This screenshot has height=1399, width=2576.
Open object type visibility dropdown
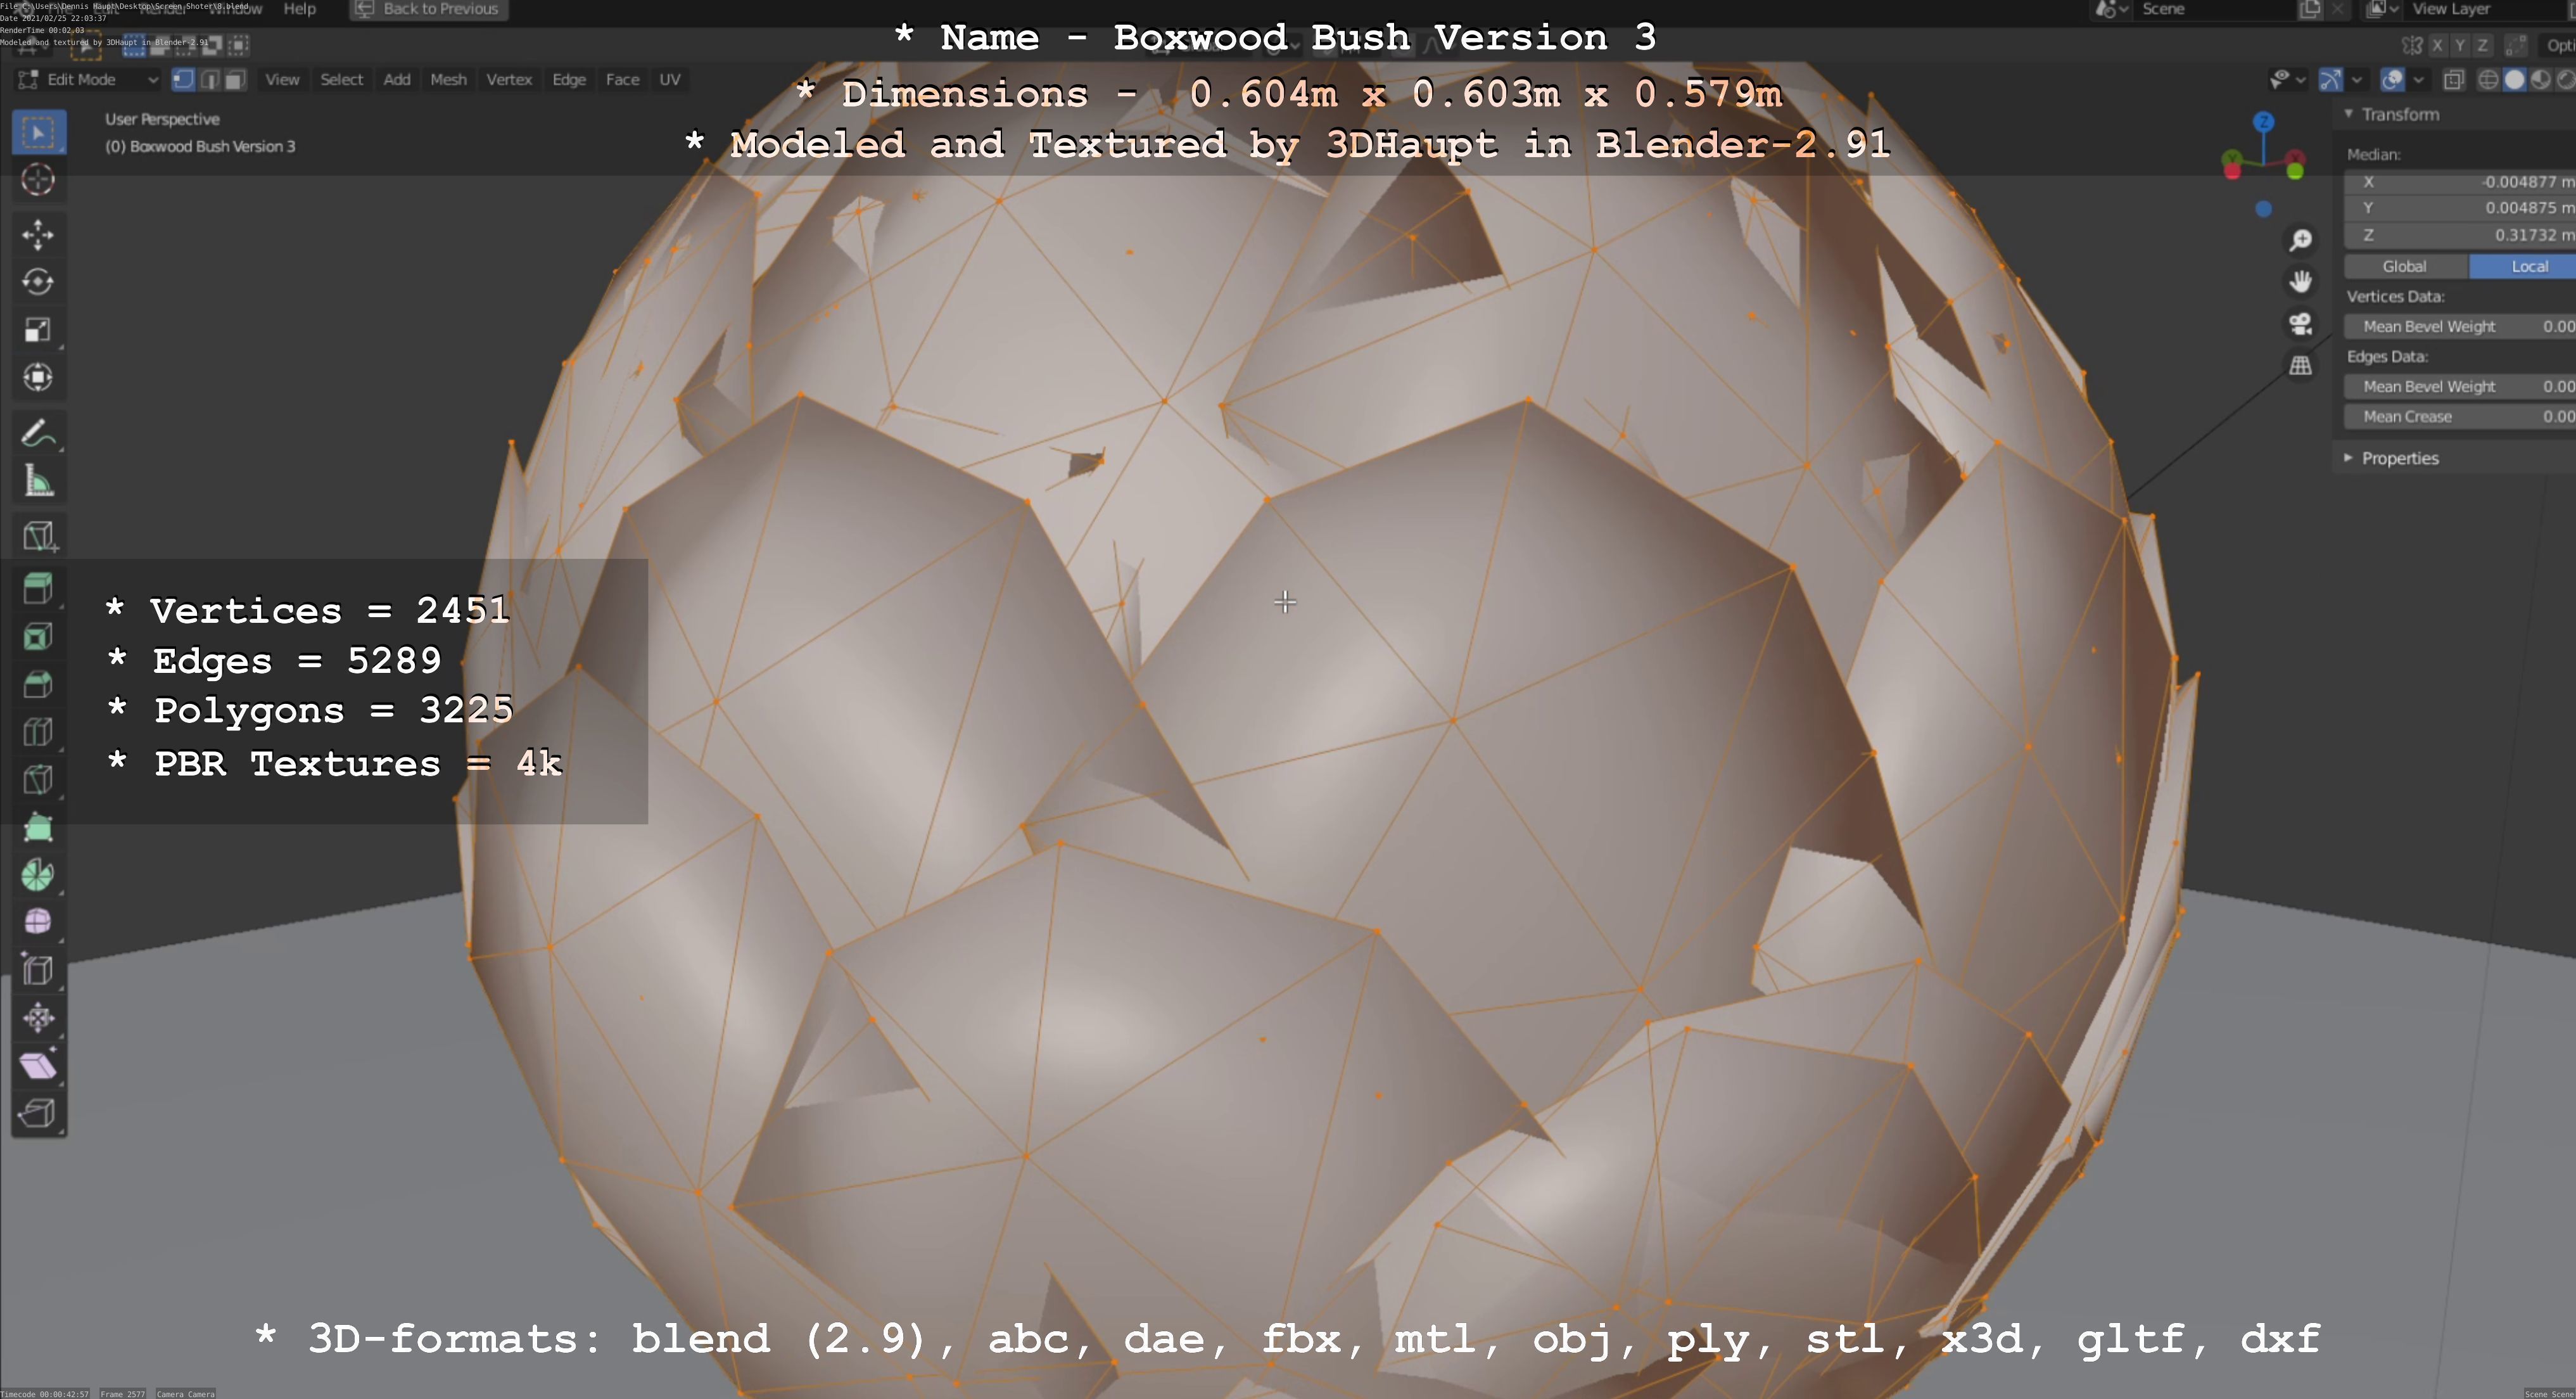pos(2287,80)
